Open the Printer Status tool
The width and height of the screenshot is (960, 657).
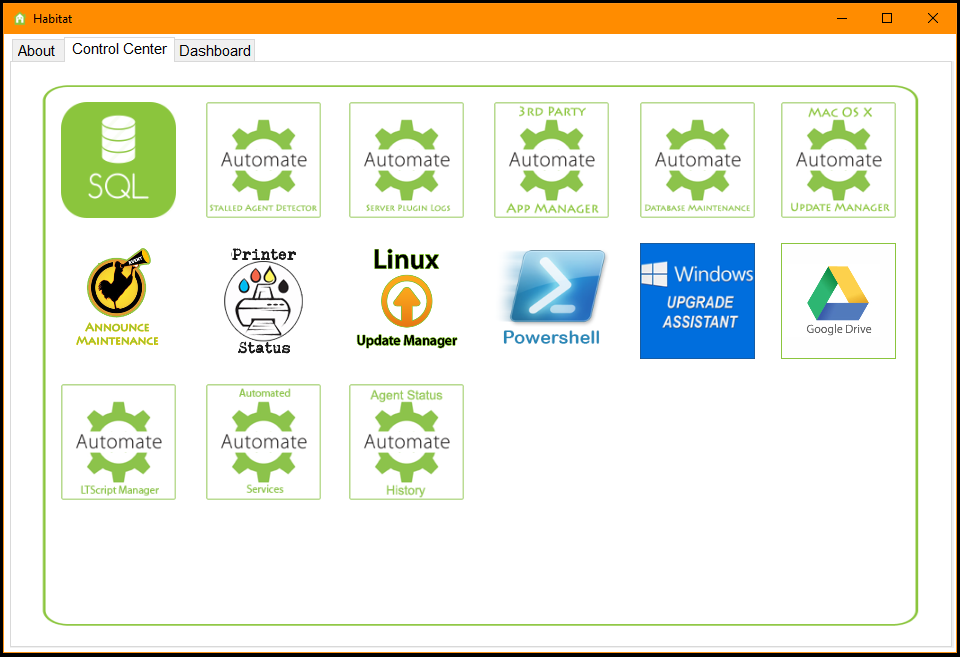tap(263, 301)
